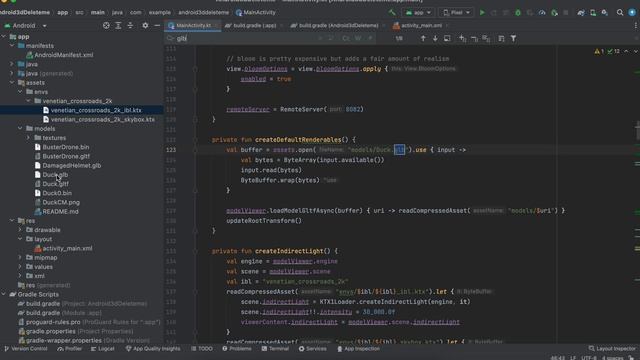Open editor tabs overflow three-dots menu
The width and height of the screenshot is (640, 360).
[636, 25]
